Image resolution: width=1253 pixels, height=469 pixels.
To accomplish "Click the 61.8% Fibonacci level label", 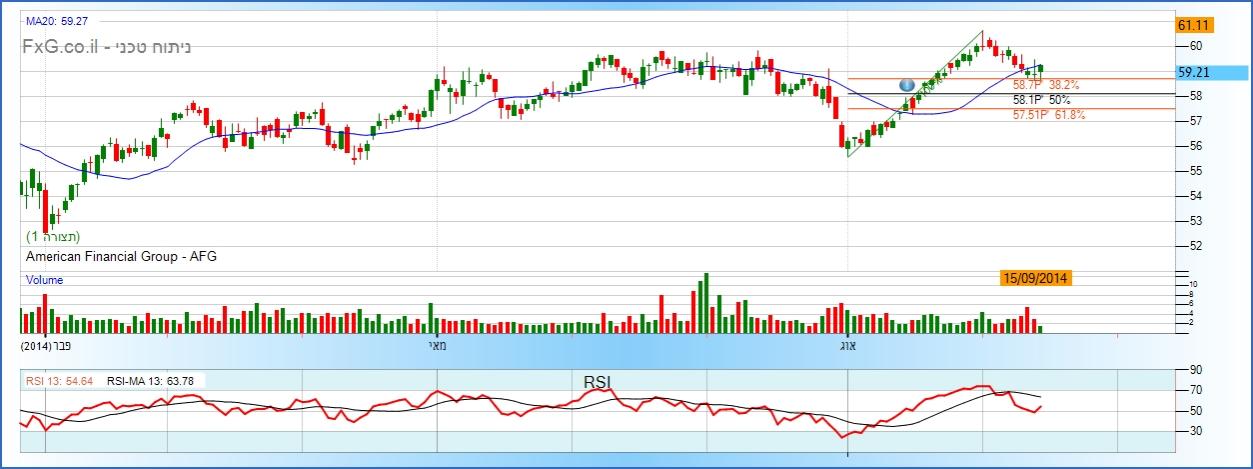I will tap(1048, 115).
